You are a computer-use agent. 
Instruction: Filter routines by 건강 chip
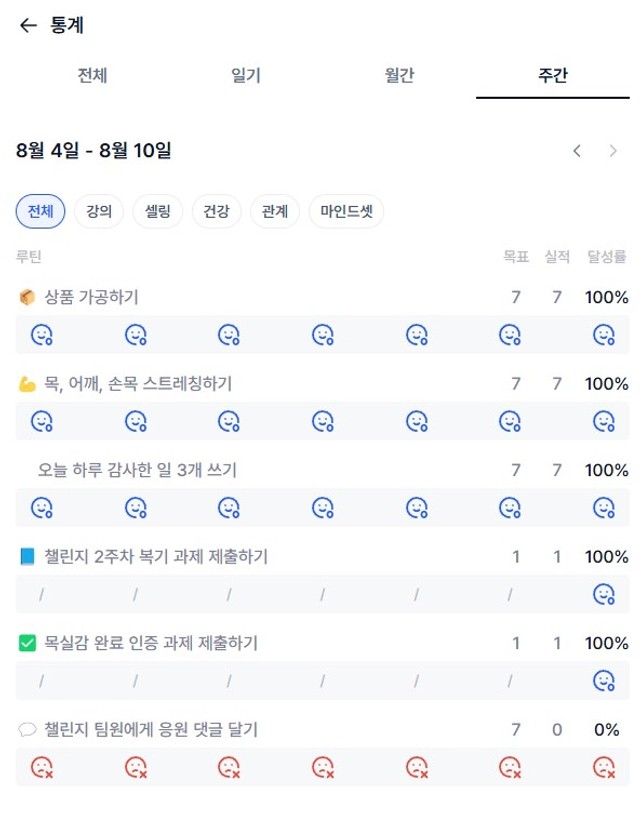coord(217,211)
